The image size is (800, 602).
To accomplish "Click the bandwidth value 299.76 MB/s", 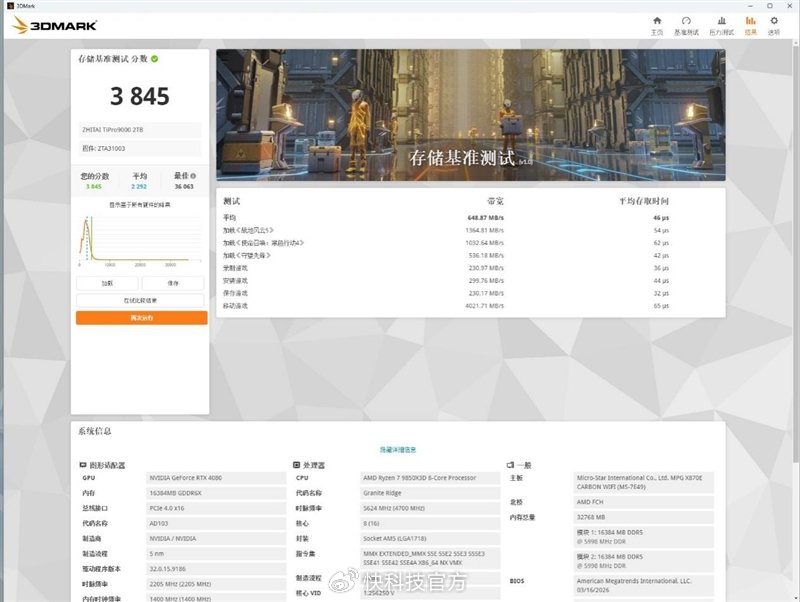I will pos(486,281).
